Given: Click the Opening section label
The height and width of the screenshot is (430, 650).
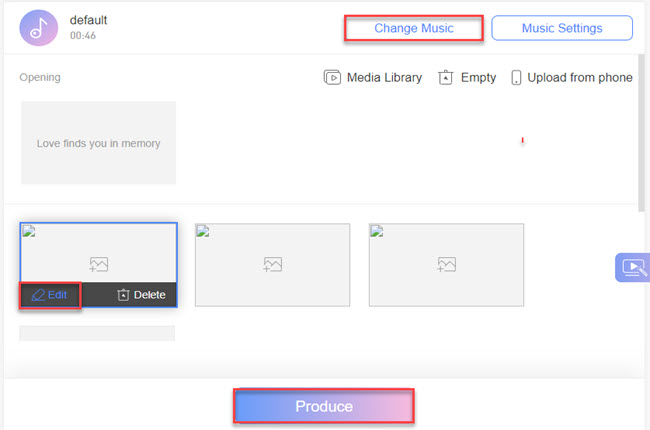Looking at the screenshot, I should 40,77.
